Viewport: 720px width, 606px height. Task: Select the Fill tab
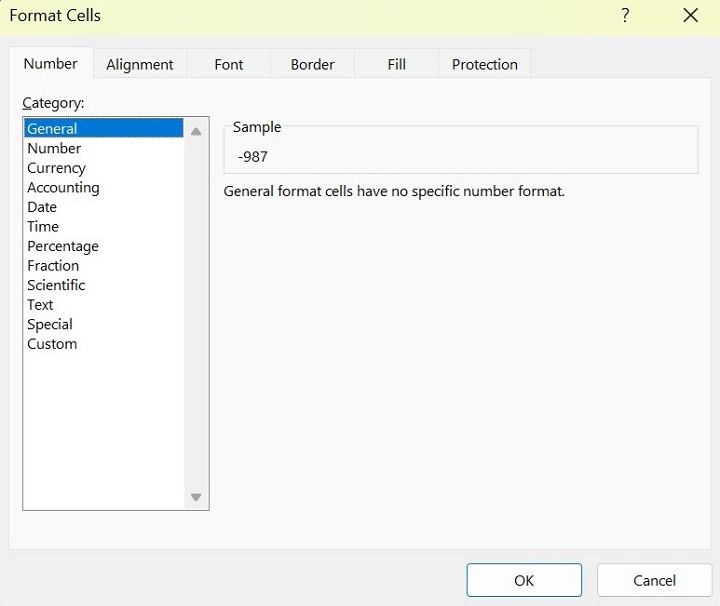397,64
